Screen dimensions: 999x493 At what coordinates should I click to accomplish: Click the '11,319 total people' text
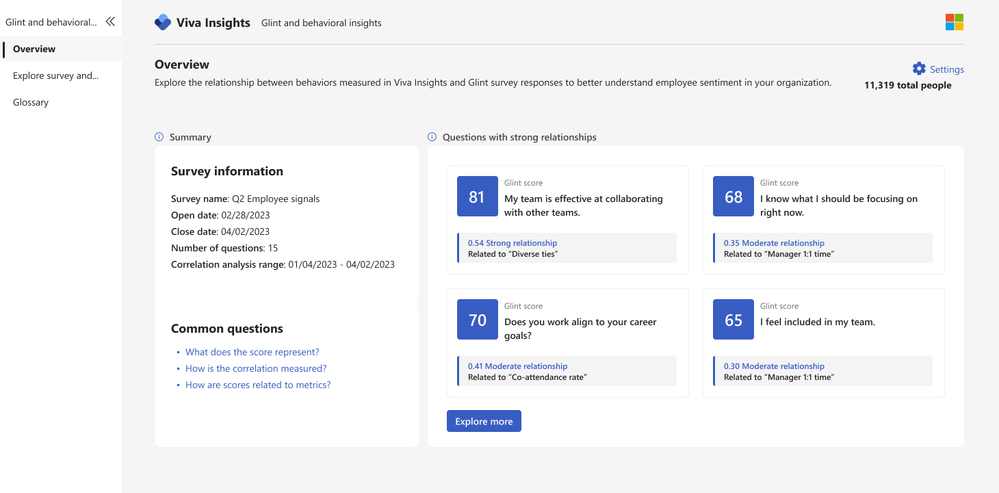[908, 85]
